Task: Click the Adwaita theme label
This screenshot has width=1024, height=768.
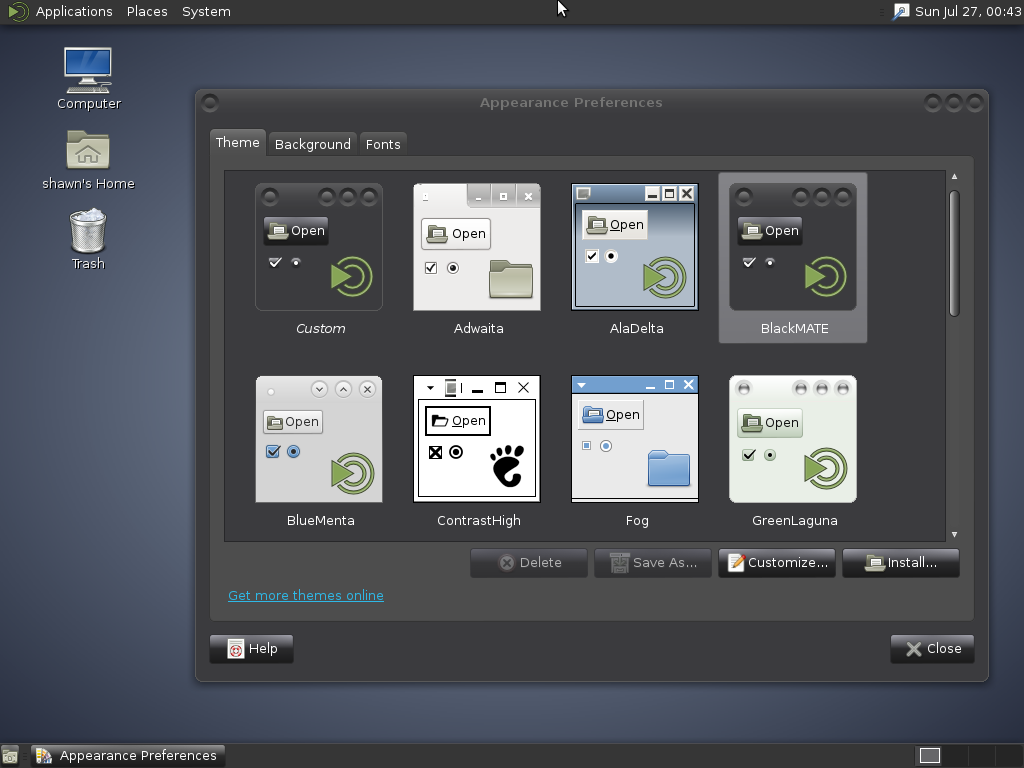Action: pyautogui.click(x=479, y=328)
